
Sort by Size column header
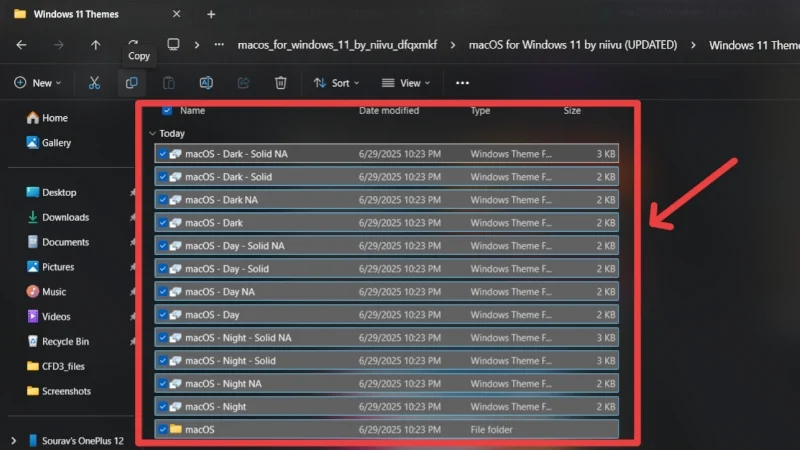(x=572, y=110)
